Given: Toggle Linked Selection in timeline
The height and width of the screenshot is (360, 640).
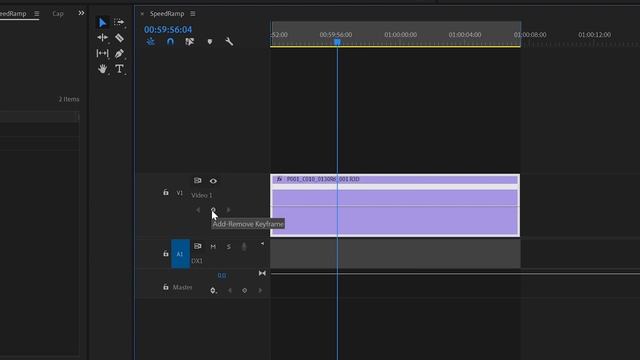Looking at the screenshot, I should (x=190, y=42).
